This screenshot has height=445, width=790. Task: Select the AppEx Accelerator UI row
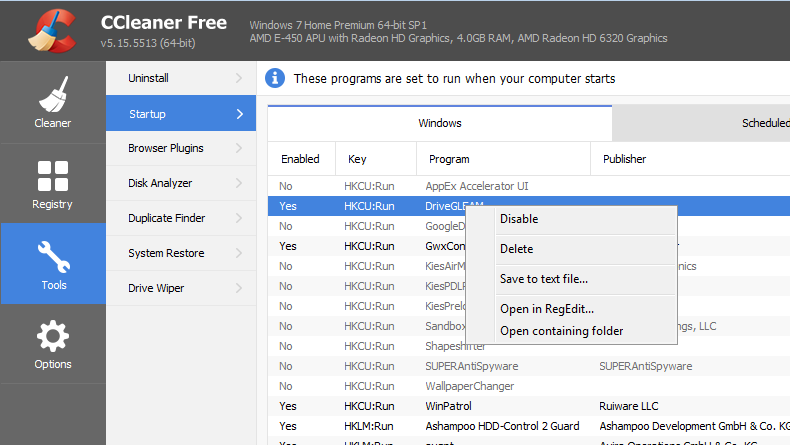coord(529,186)
